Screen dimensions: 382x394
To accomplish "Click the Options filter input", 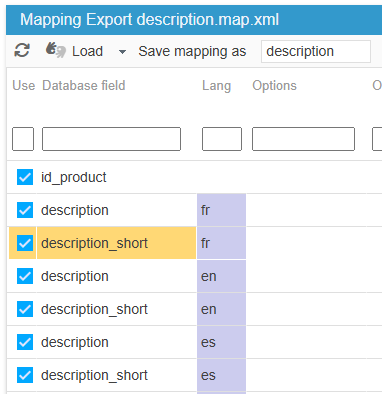I will click(x=303, y=139).
